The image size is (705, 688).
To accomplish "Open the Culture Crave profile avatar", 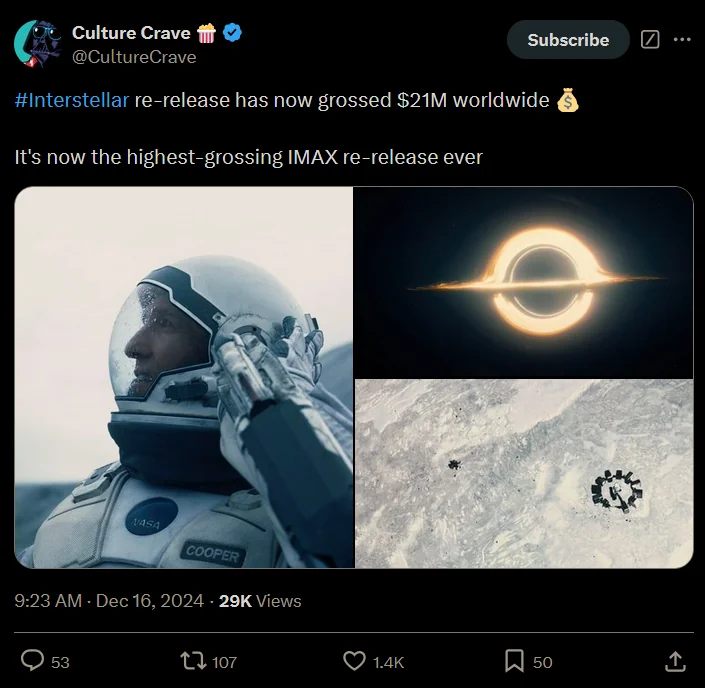I will (38, 44).
